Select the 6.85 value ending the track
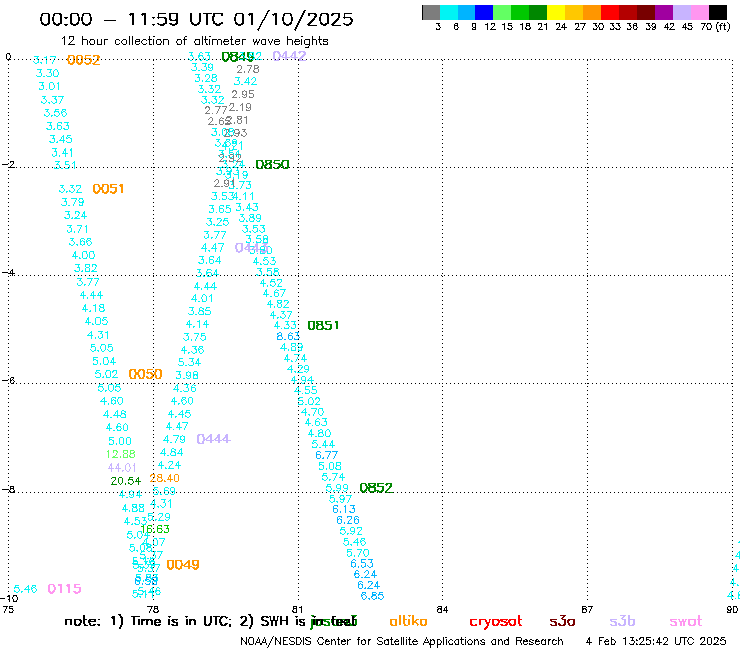Image resolution: width=740 pixels, height=650 pixels. [372, 596]
